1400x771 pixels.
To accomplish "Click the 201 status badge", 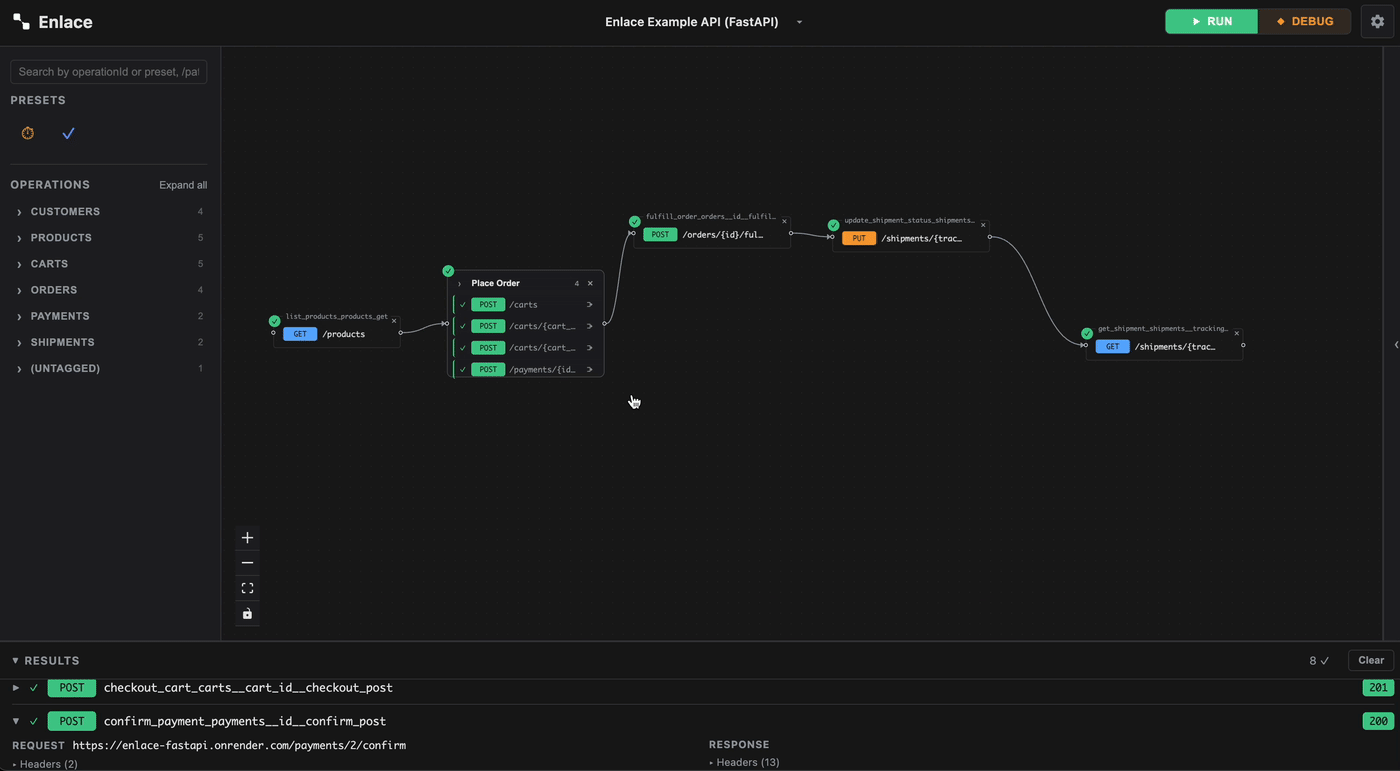I will [x=1378, y=688].
